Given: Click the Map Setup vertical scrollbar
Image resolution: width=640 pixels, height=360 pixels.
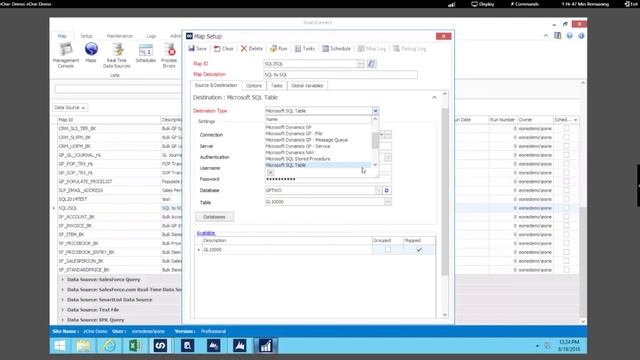Looking at the screenshot, I should click(445, 192).
